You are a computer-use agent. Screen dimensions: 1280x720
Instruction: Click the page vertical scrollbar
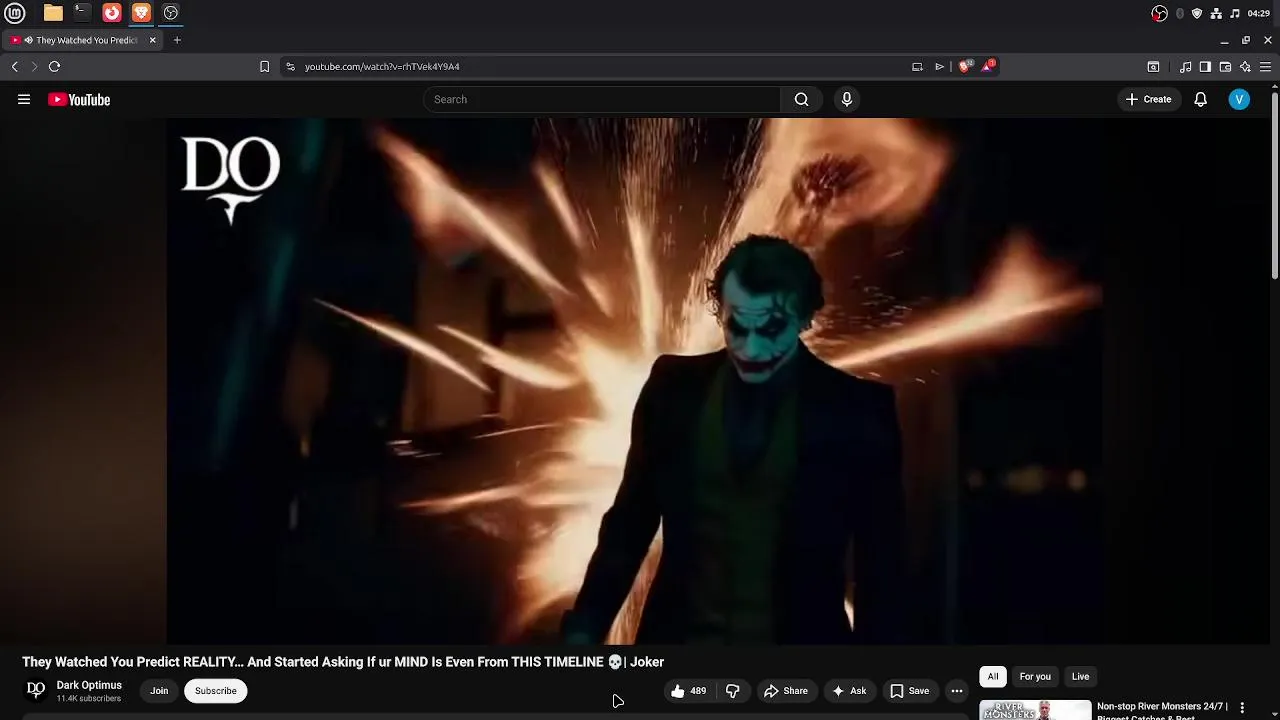tap(1275, 185)
